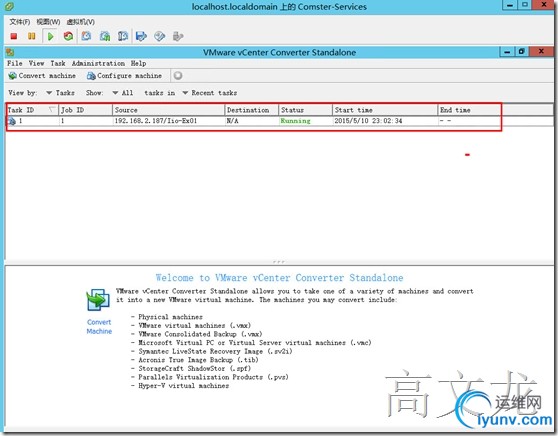This screenshot has width=558, height=436.
Task: Click the task row icon for Task 1
Action: pyautogui.click(x=12, y=121)
